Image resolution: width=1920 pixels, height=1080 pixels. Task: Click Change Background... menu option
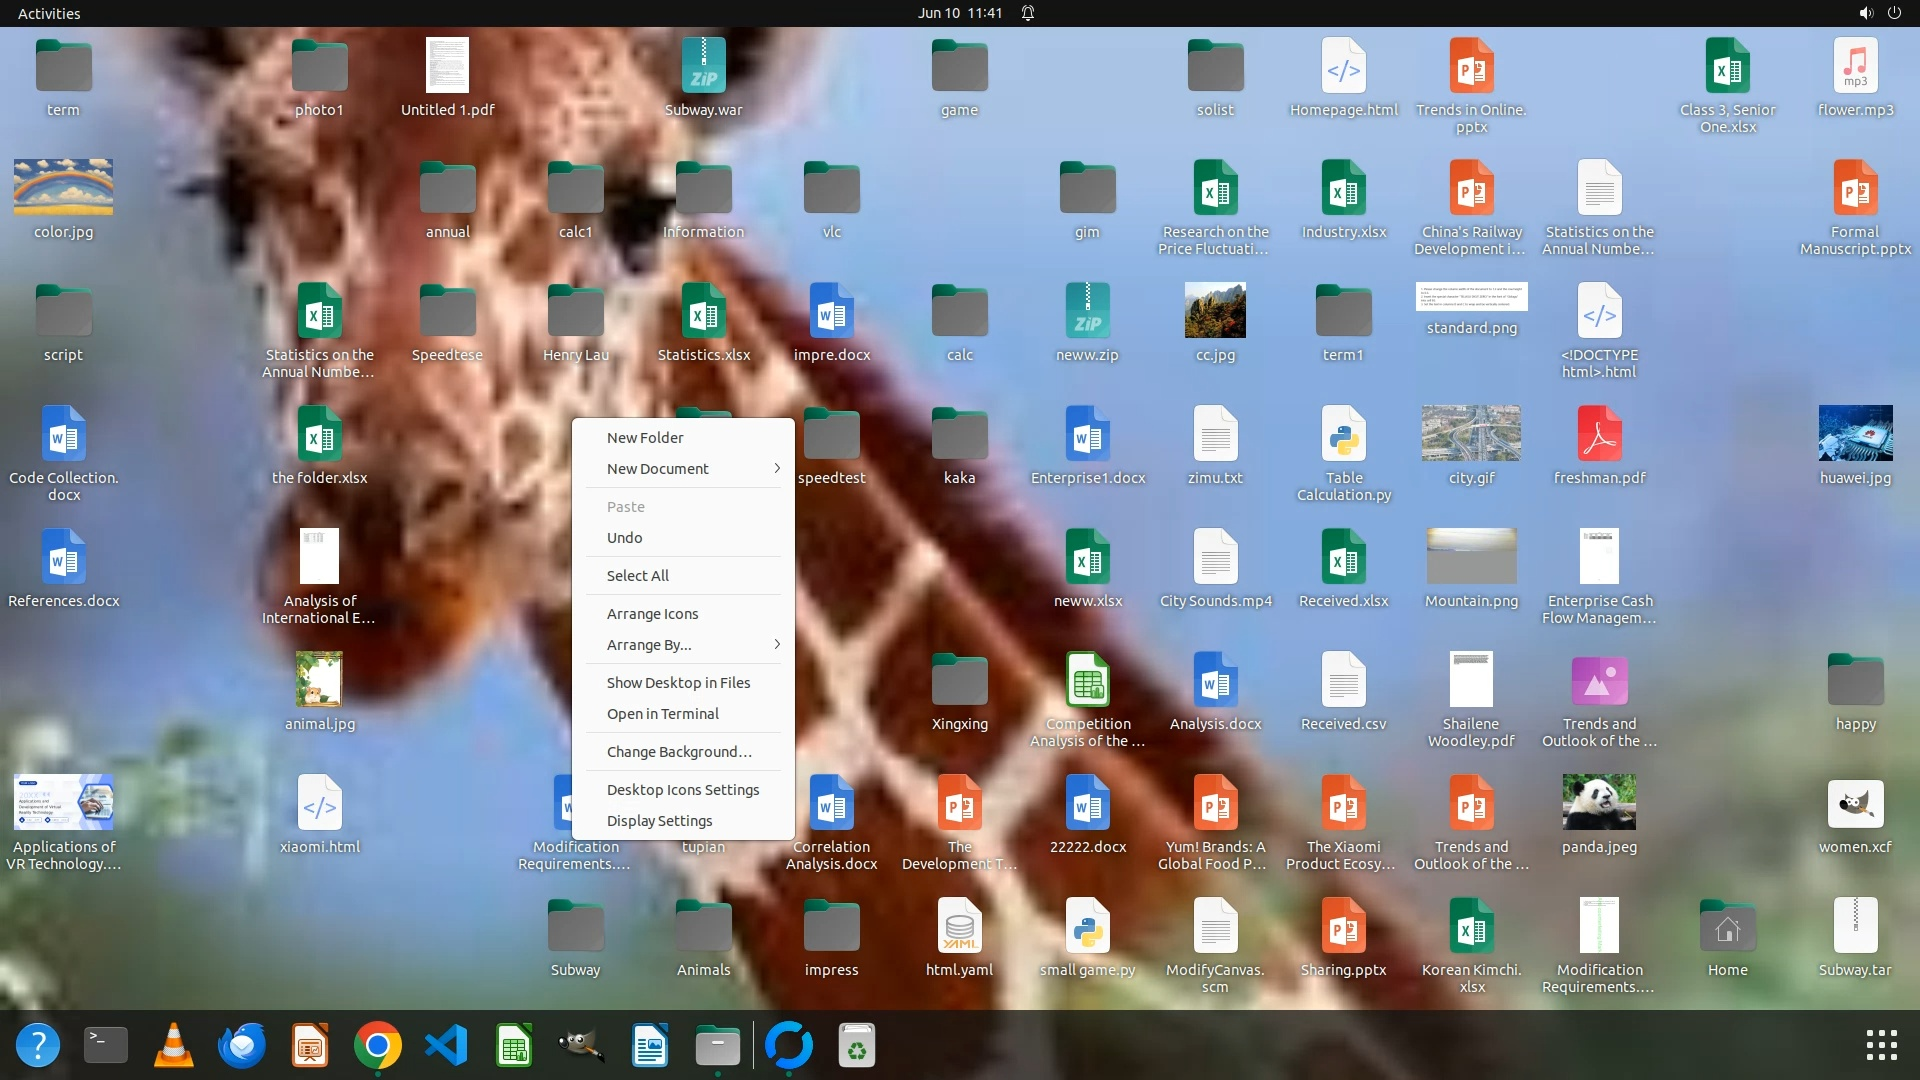pos(679,752)
